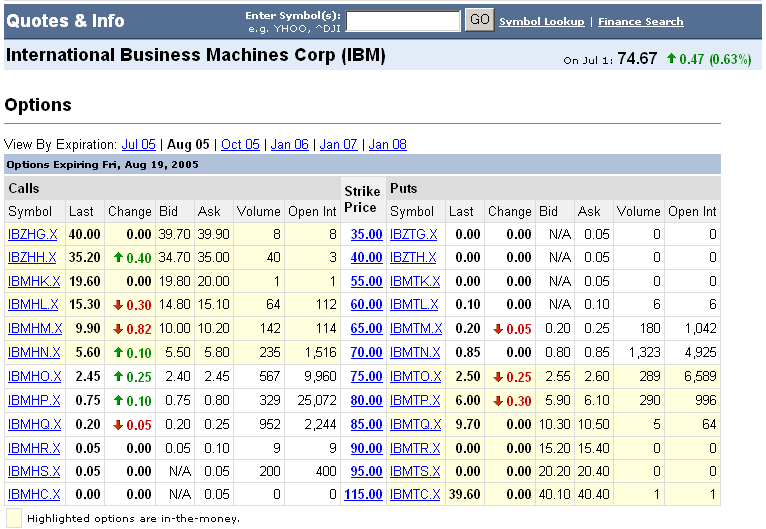Screen dimensions: 766x529
Task: Click the in-the-money yellow legend swatch
Action: click(14, 518)
